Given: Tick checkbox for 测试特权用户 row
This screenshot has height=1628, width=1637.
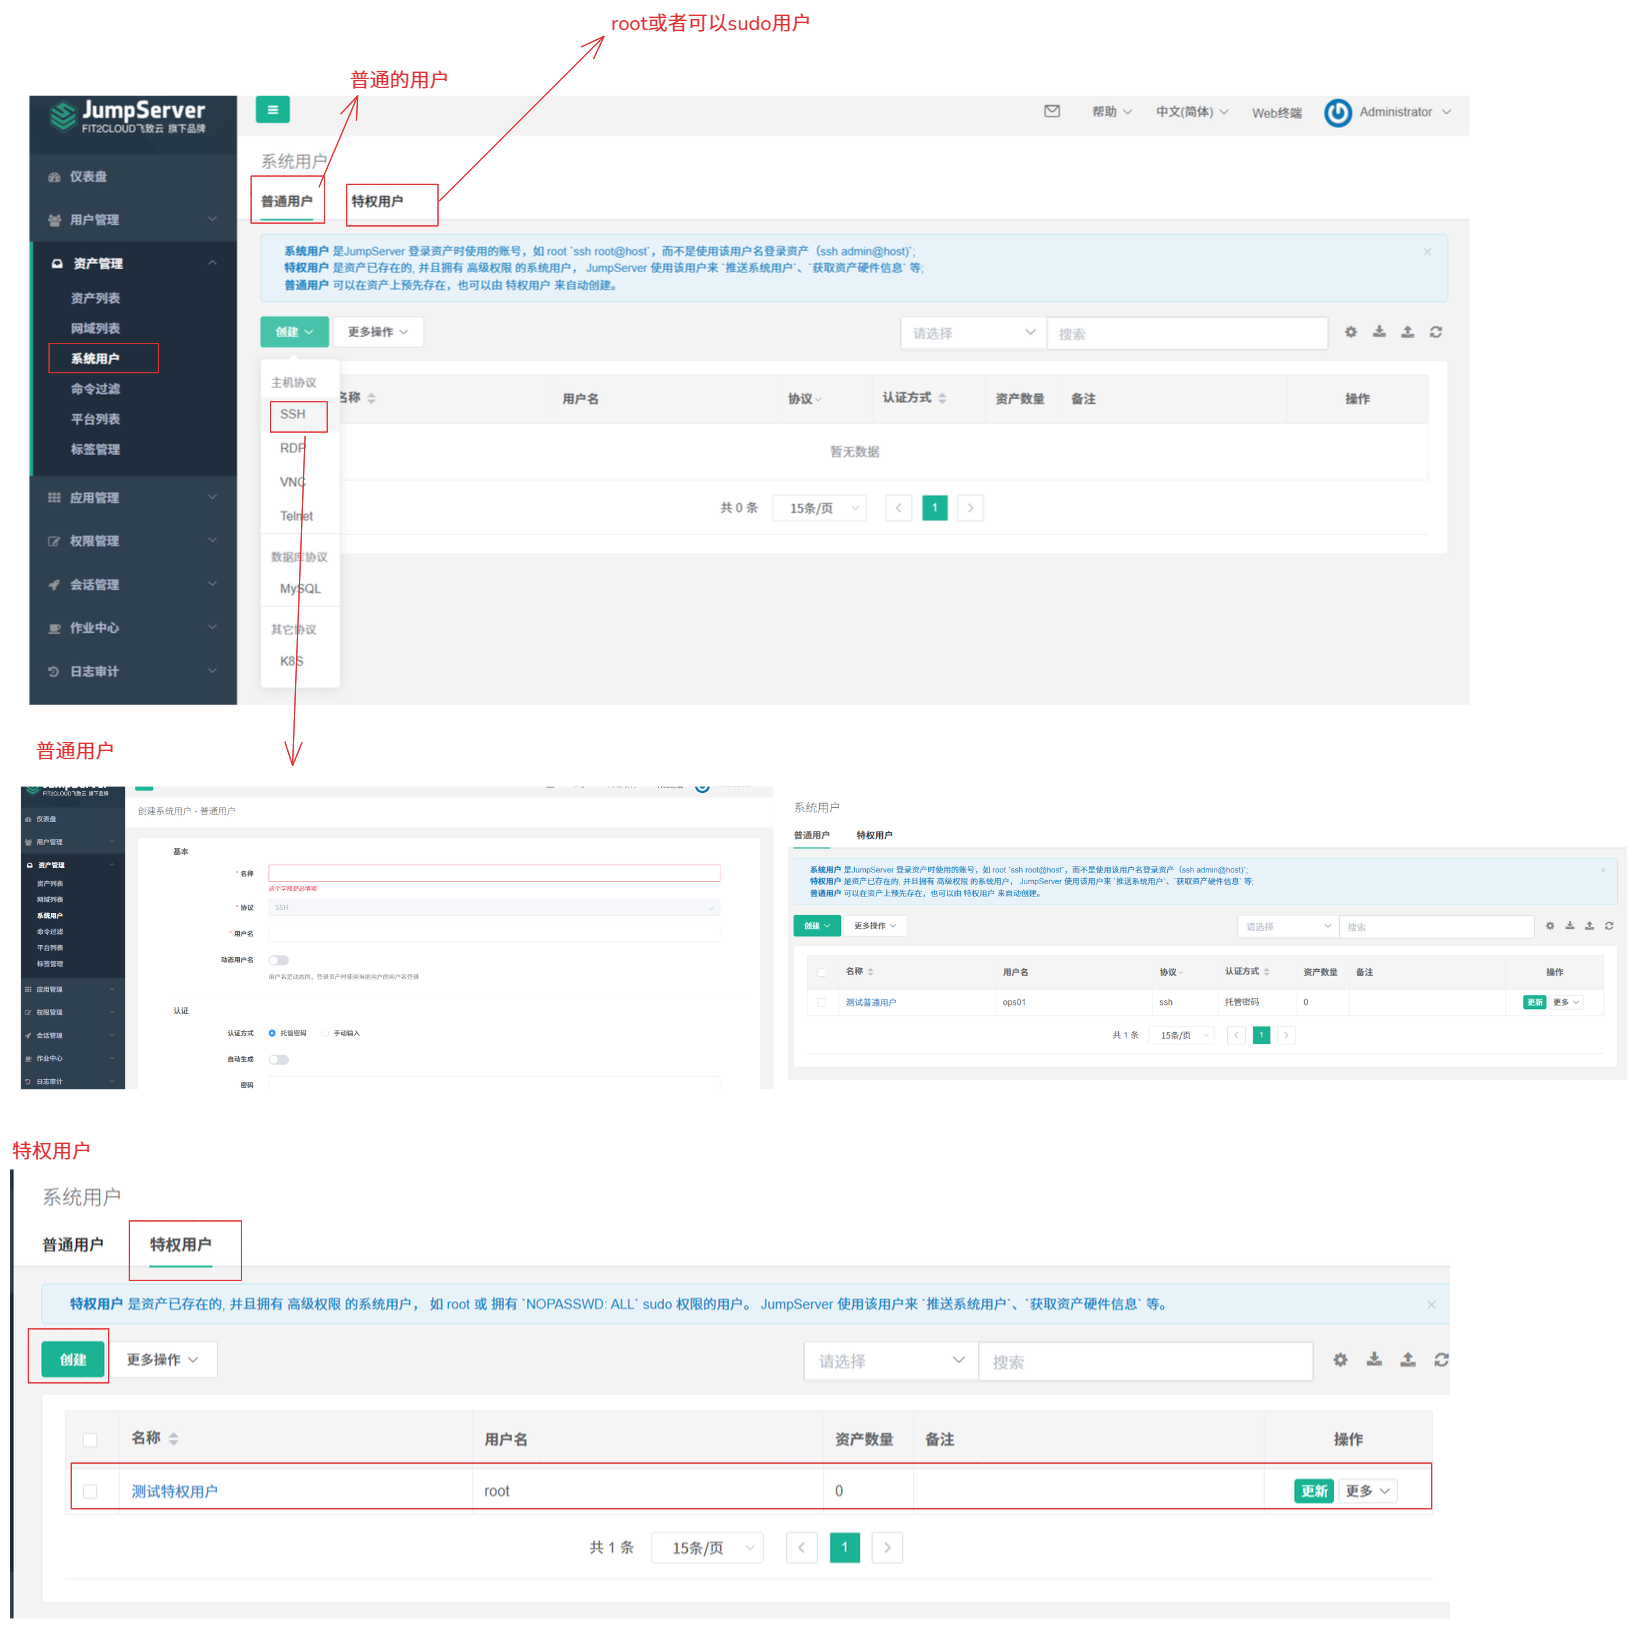Looking at the screenshot, I should click(x=90, y=1491).
